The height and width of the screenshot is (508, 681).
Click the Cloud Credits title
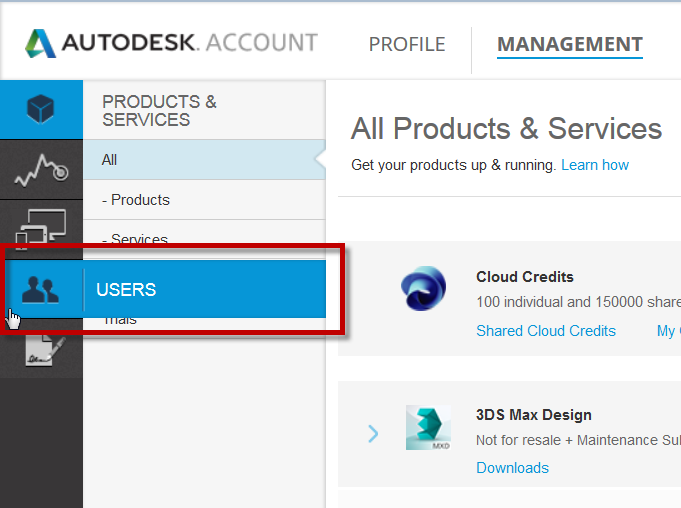click(x=525, y=277)
